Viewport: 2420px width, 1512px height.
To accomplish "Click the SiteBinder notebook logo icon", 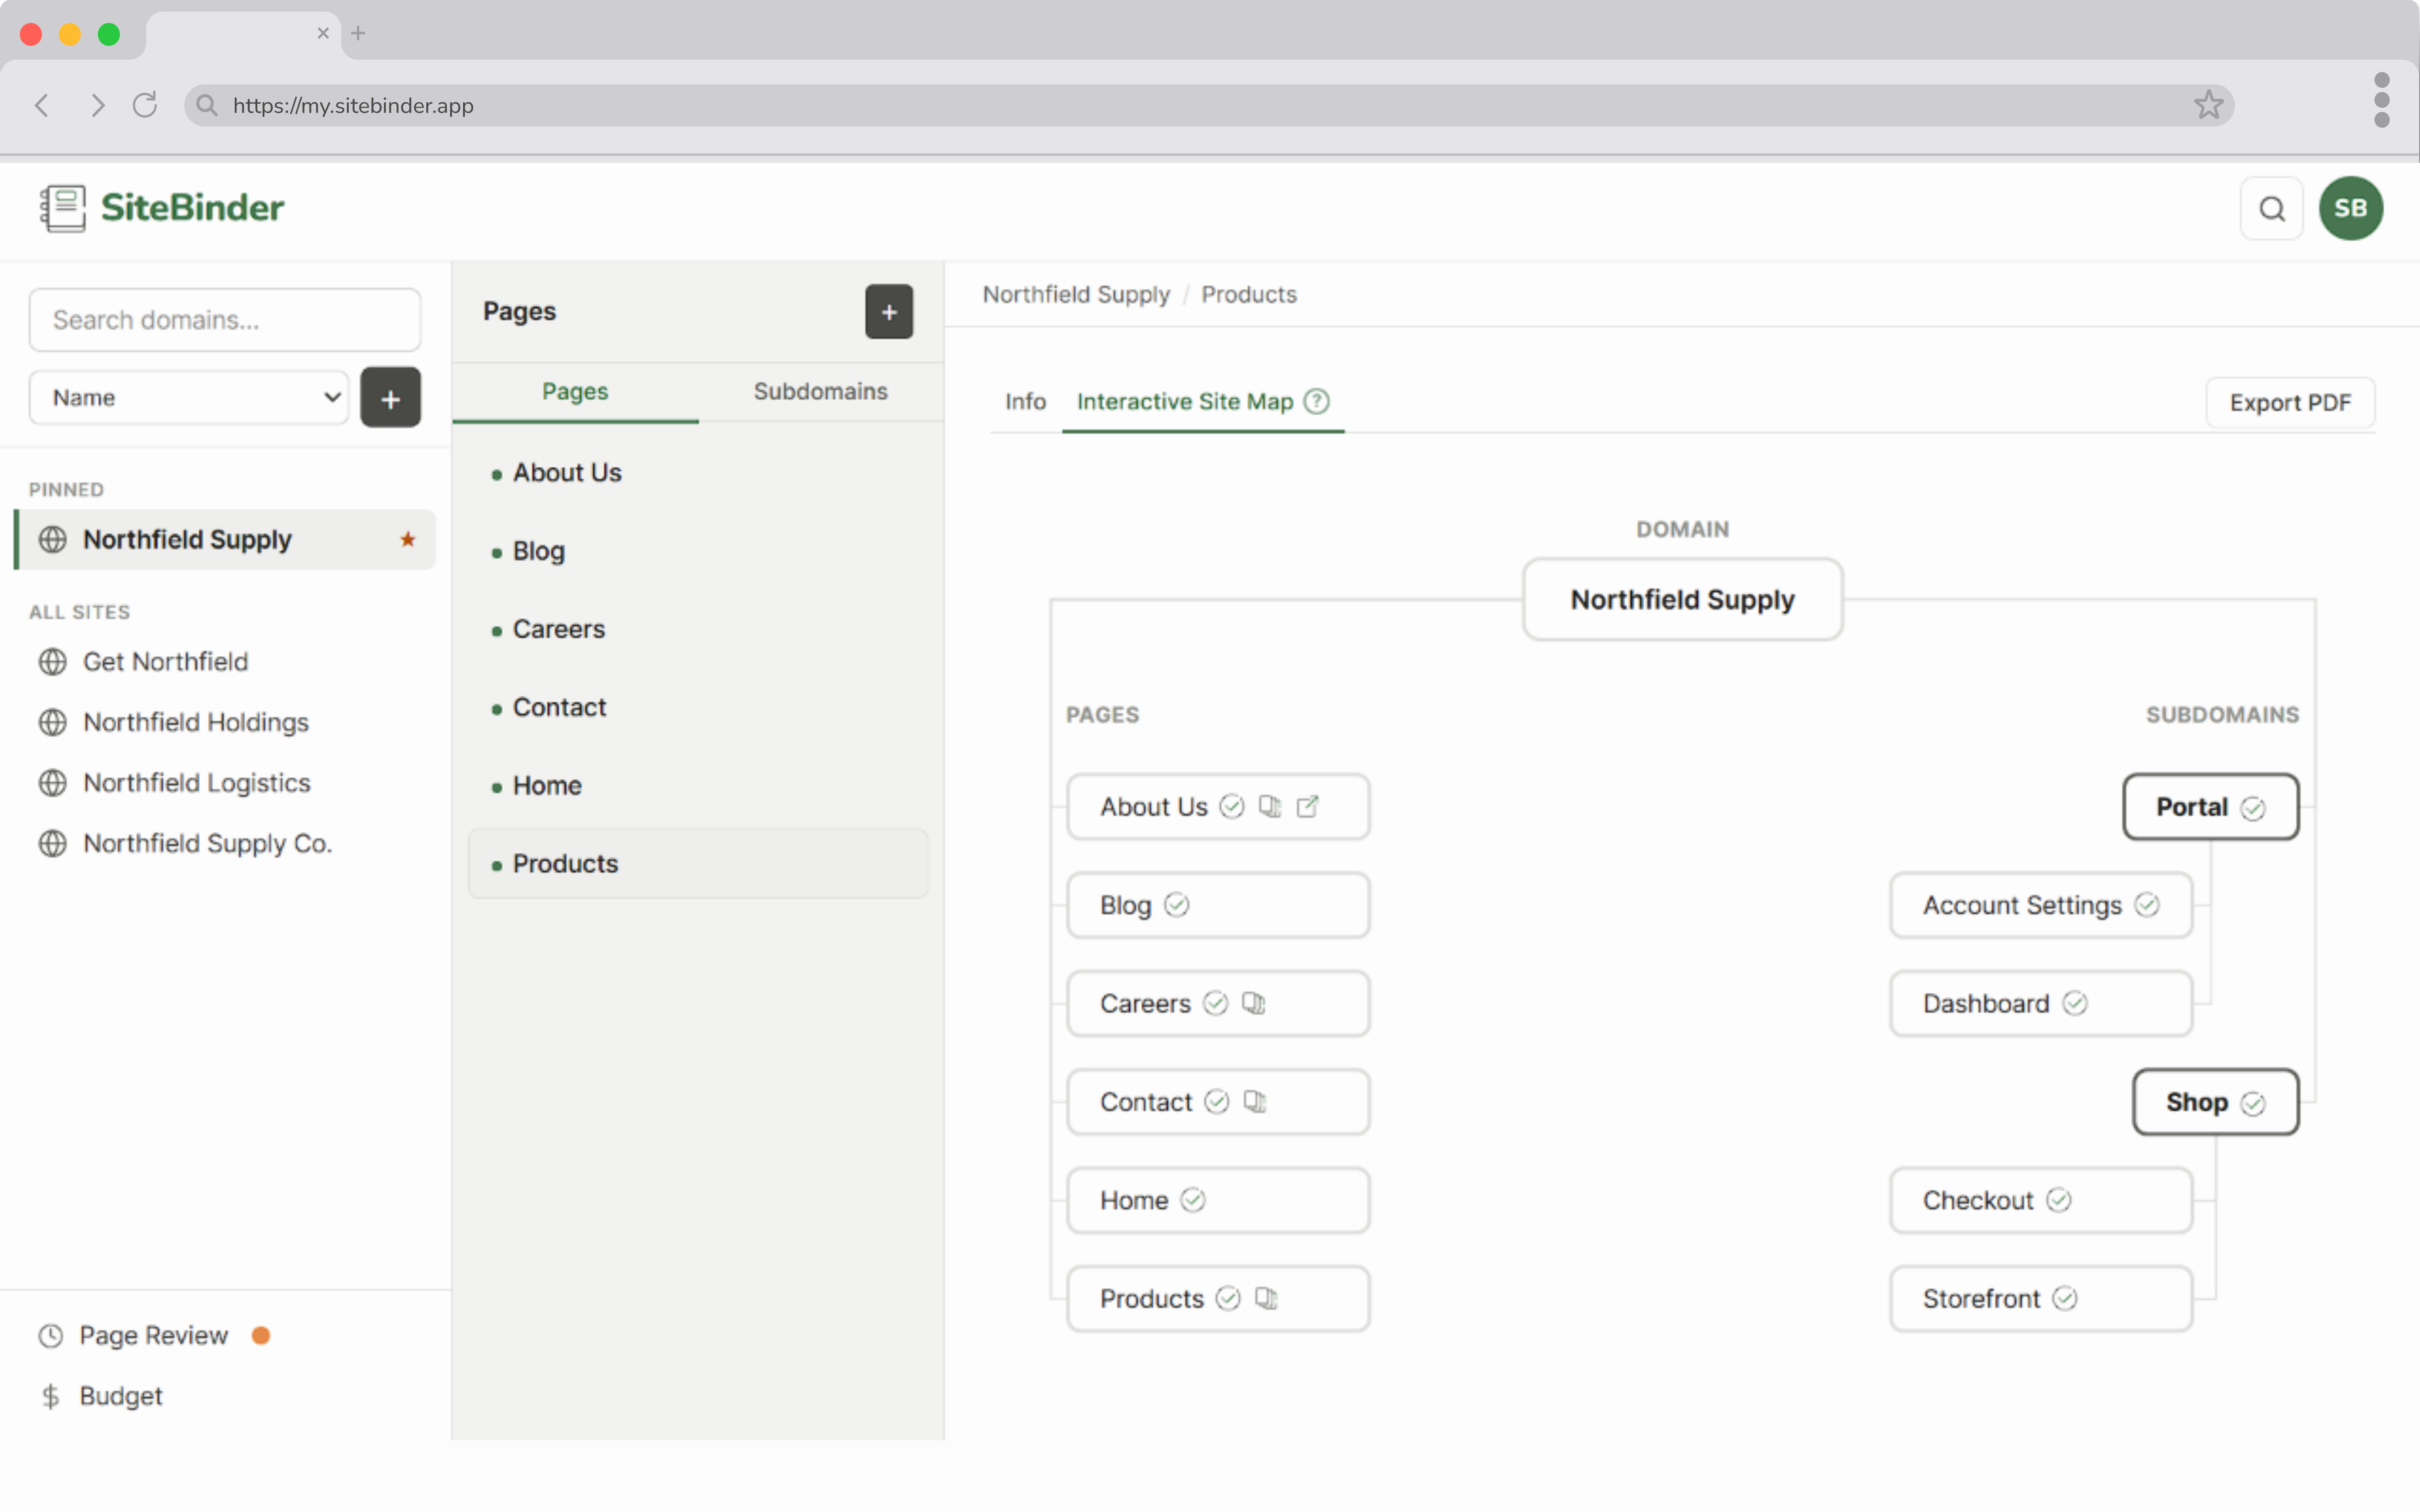I will (x=63, y=208).
